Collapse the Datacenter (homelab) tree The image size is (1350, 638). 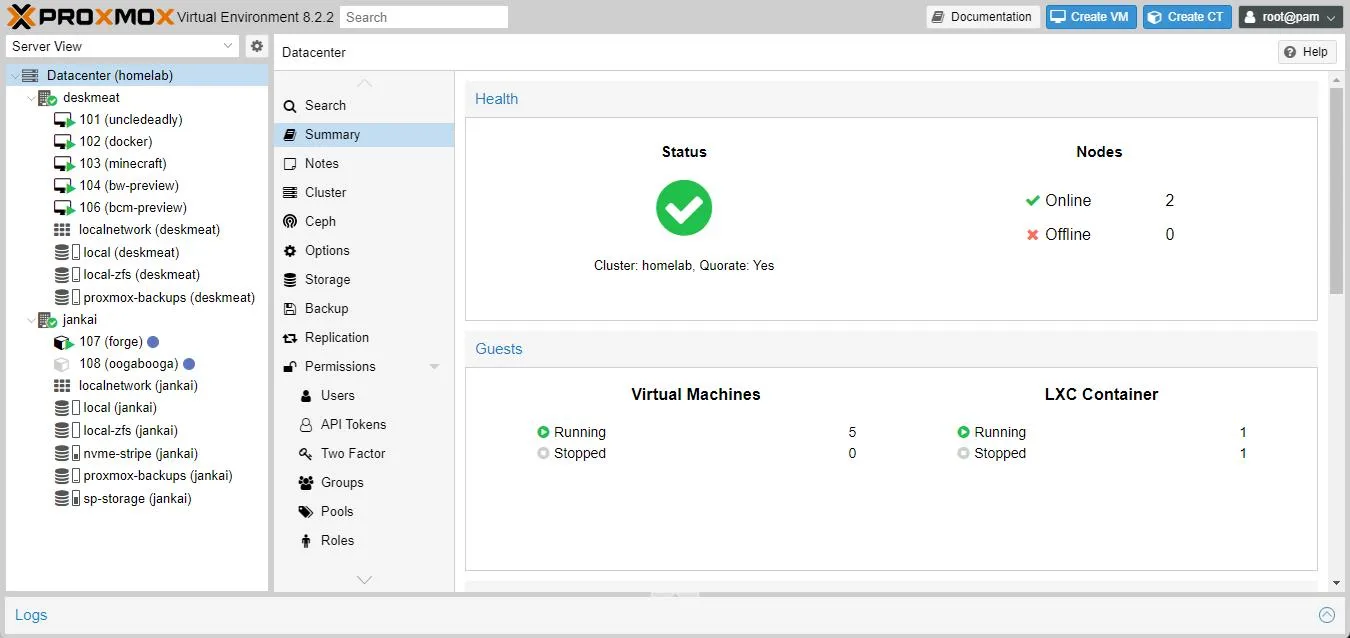[x=14, y=76]
